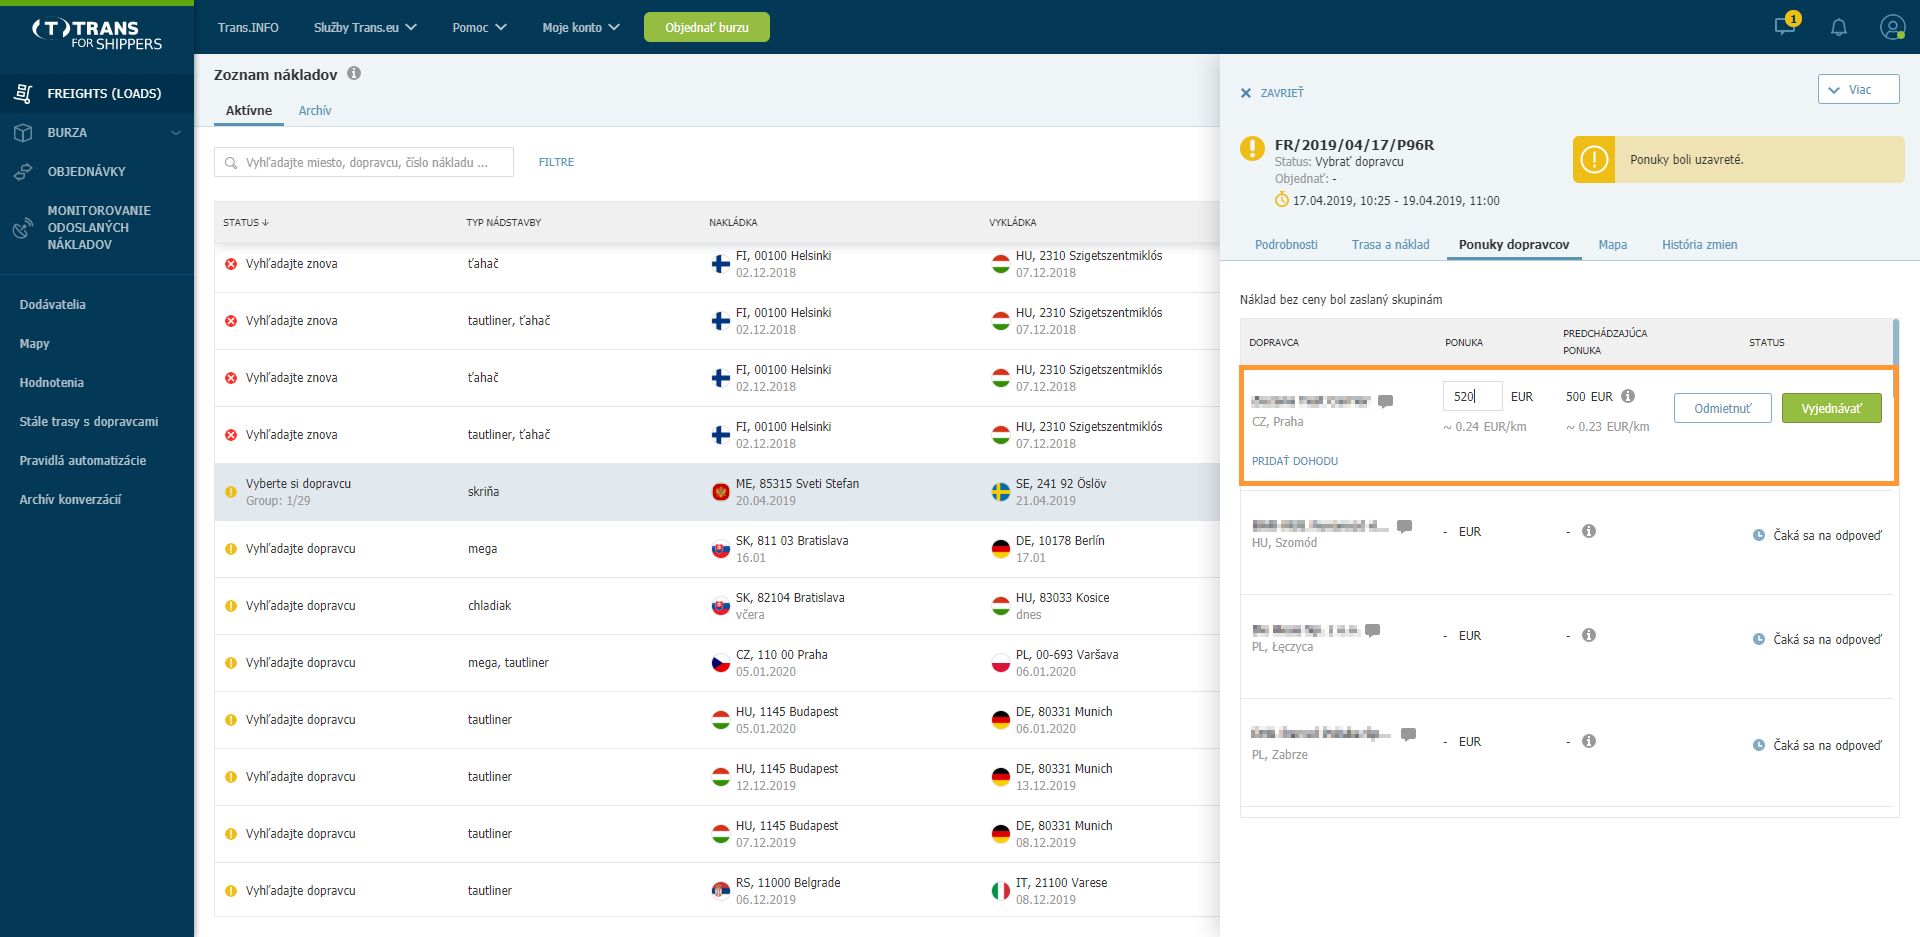1920x937 pixels.
Task: Open the História zmien tab
Action: tap(1699, 244)
